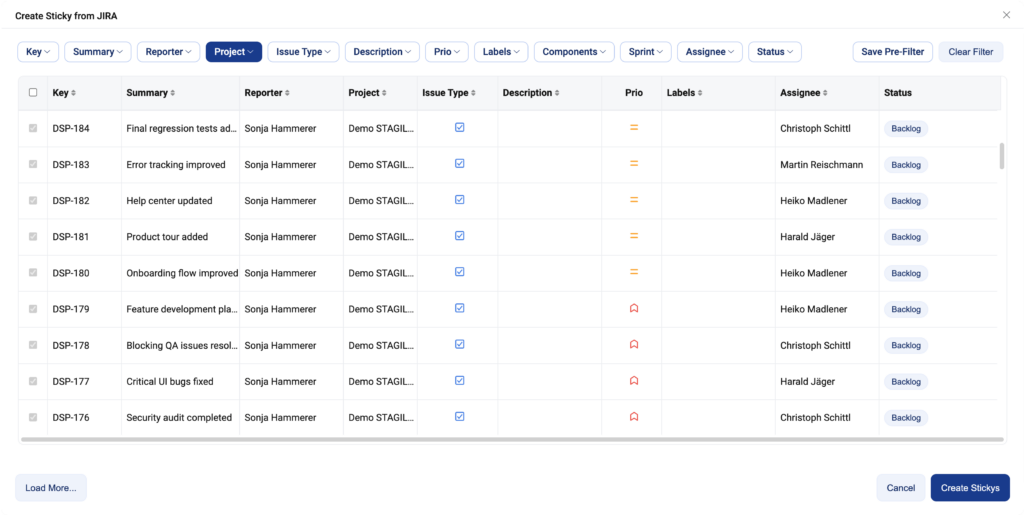The height and width of the screenshot is (515, 1024).
Task: Open the Description filter dropdown
Action: 382,52
